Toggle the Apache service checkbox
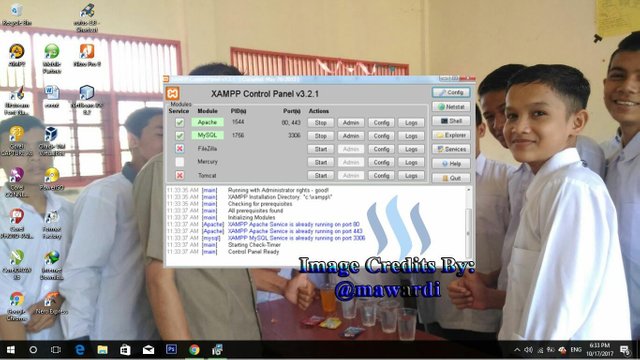 pyautogui.click(x=180, y=122)
